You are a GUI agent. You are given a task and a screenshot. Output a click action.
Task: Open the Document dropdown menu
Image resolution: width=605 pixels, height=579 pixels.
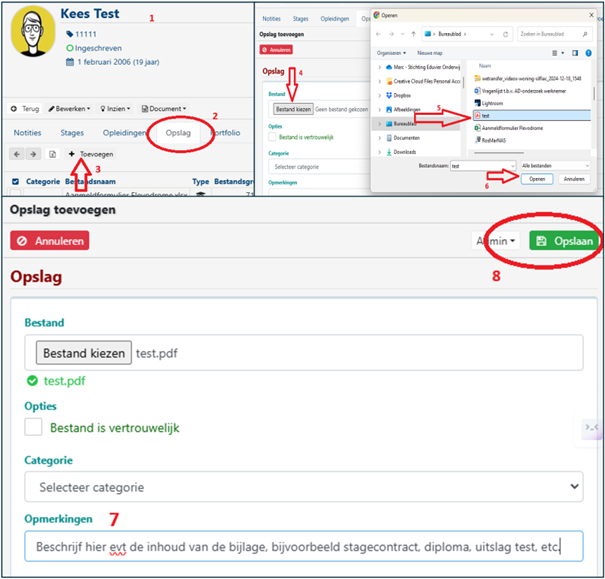tap(164, 109)
